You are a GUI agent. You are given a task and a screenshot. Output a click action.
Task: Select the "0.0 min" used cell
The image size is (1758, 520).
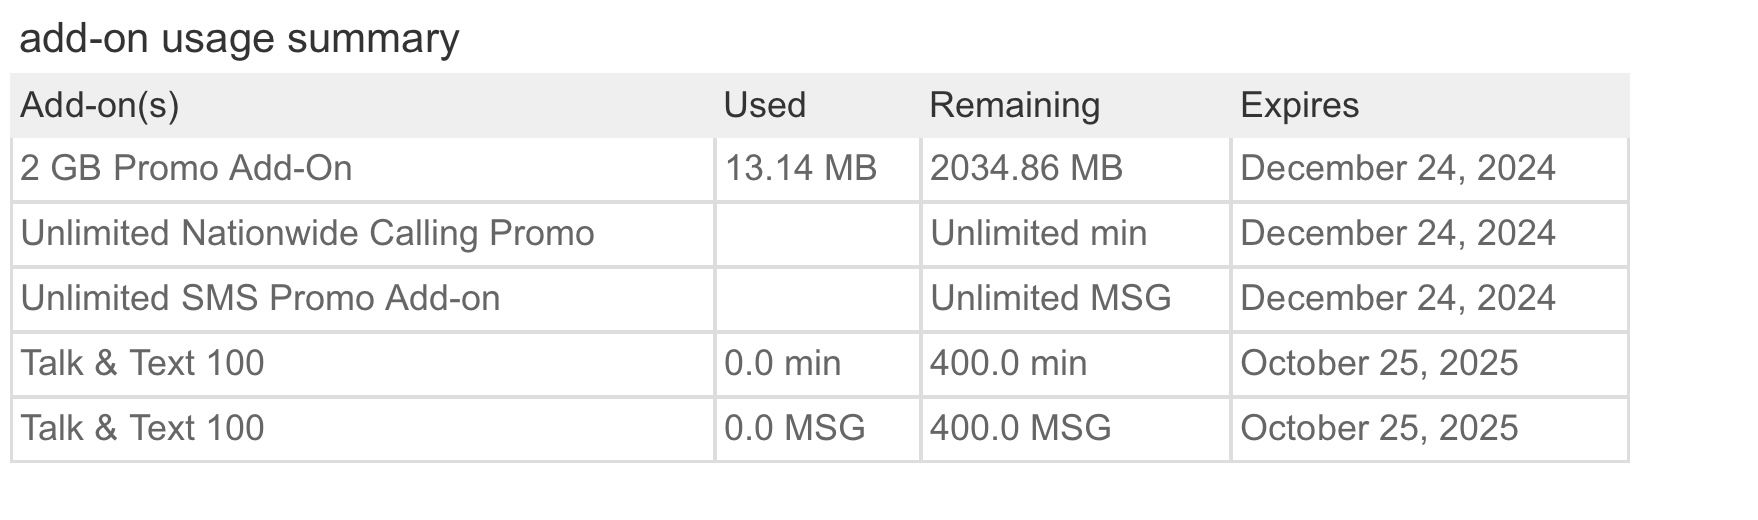pyautogui.click(x=782, y=363)
